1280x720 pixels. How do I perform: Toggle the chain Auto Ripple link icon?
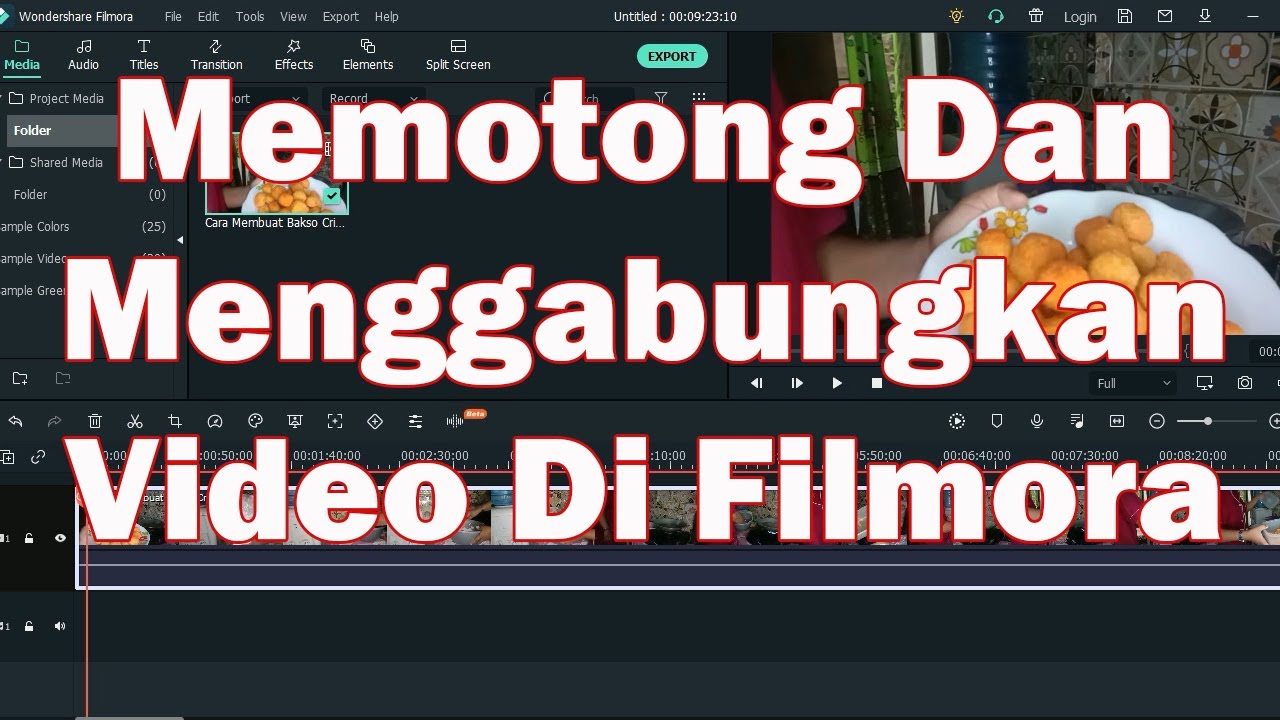pos(38,457)
